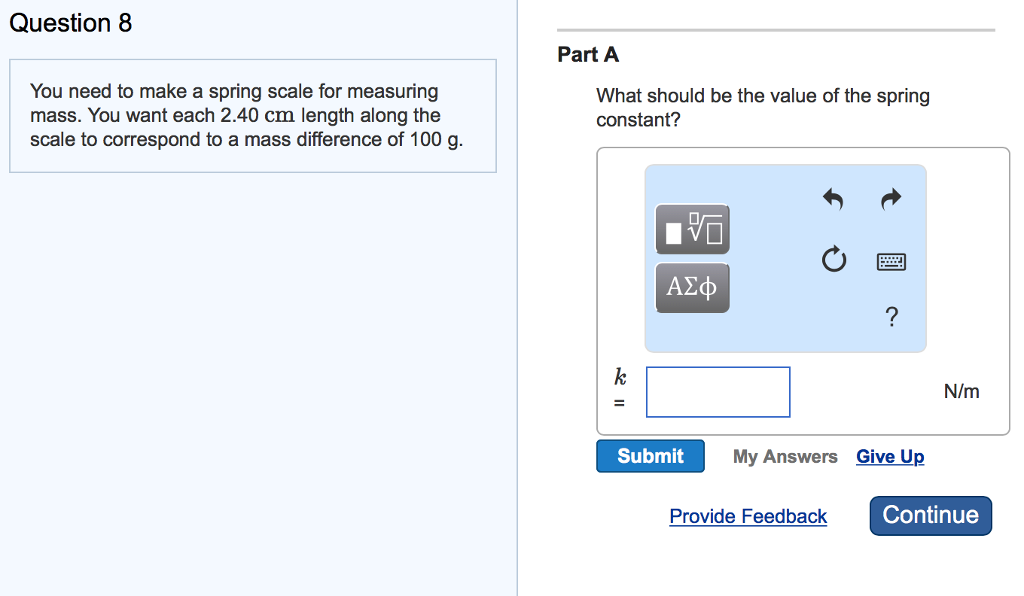Continue to the next question
Viewport: 1024px width, 596px height.
pos(930,515)
